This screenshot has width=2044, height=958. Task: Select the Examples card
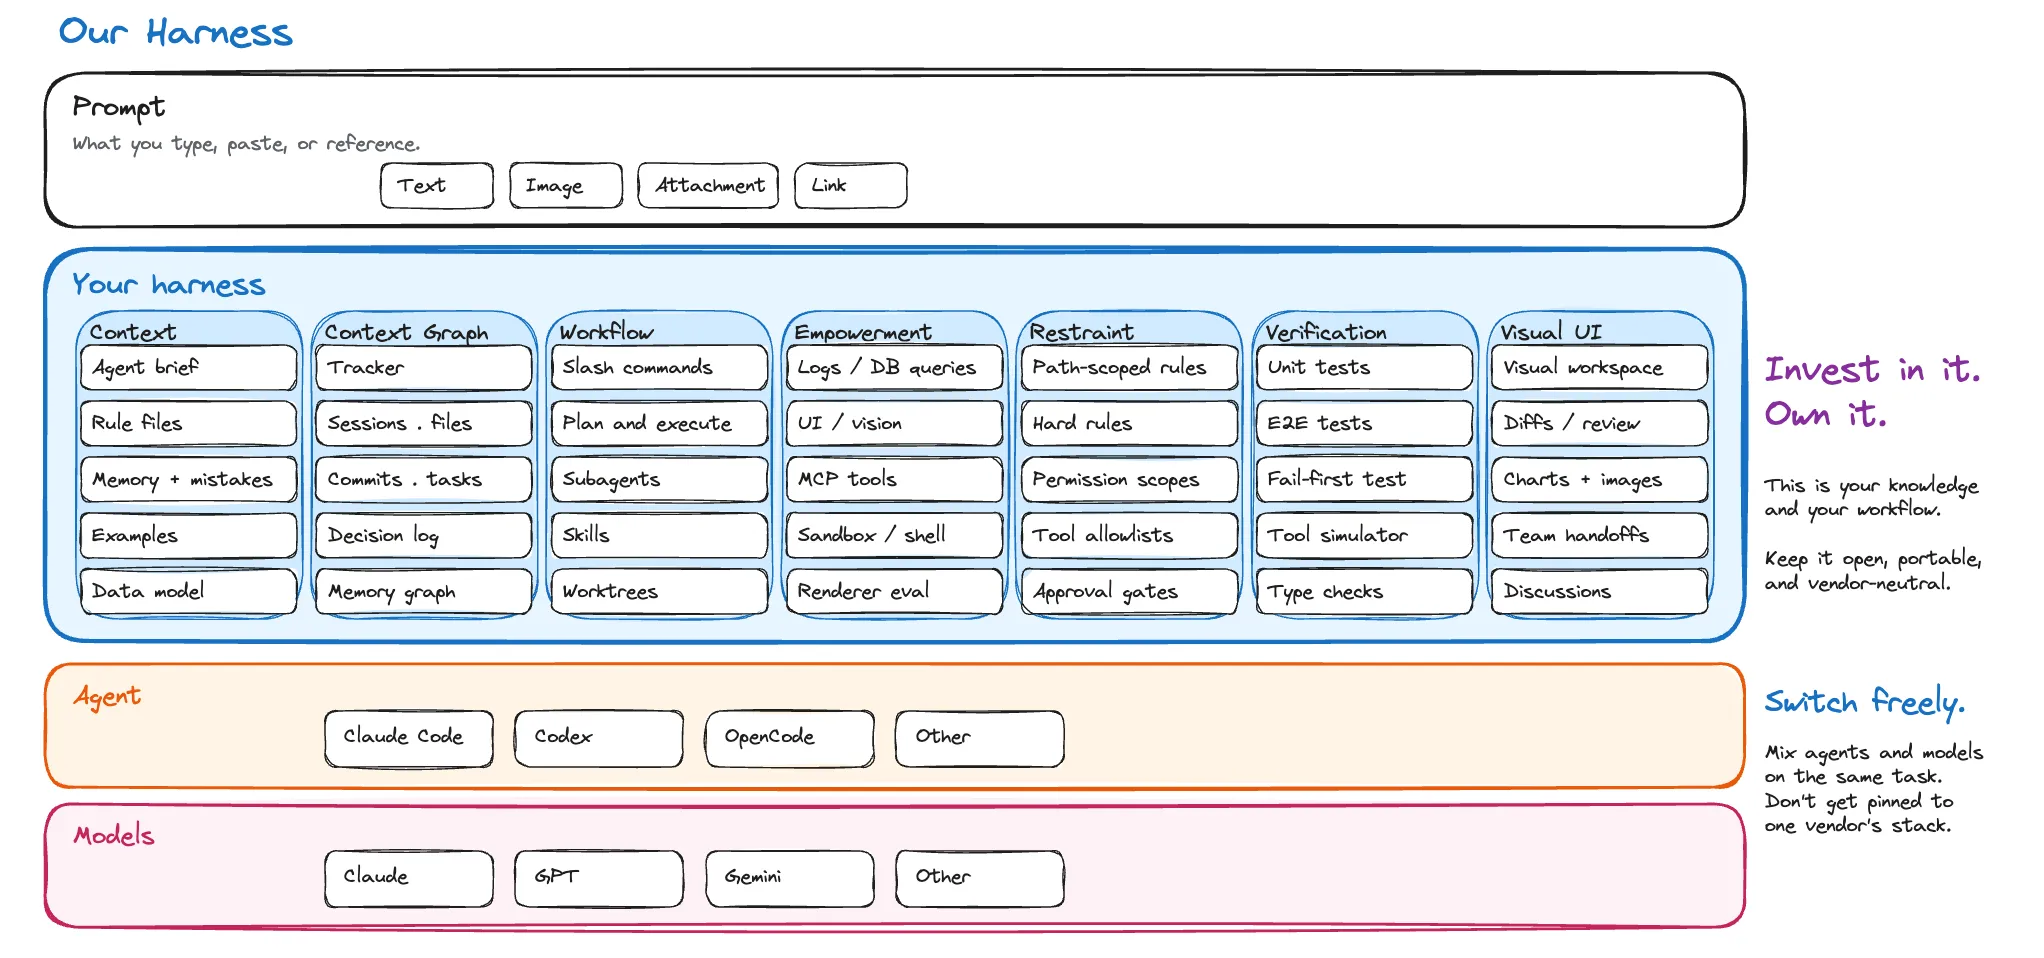point(189,536)
